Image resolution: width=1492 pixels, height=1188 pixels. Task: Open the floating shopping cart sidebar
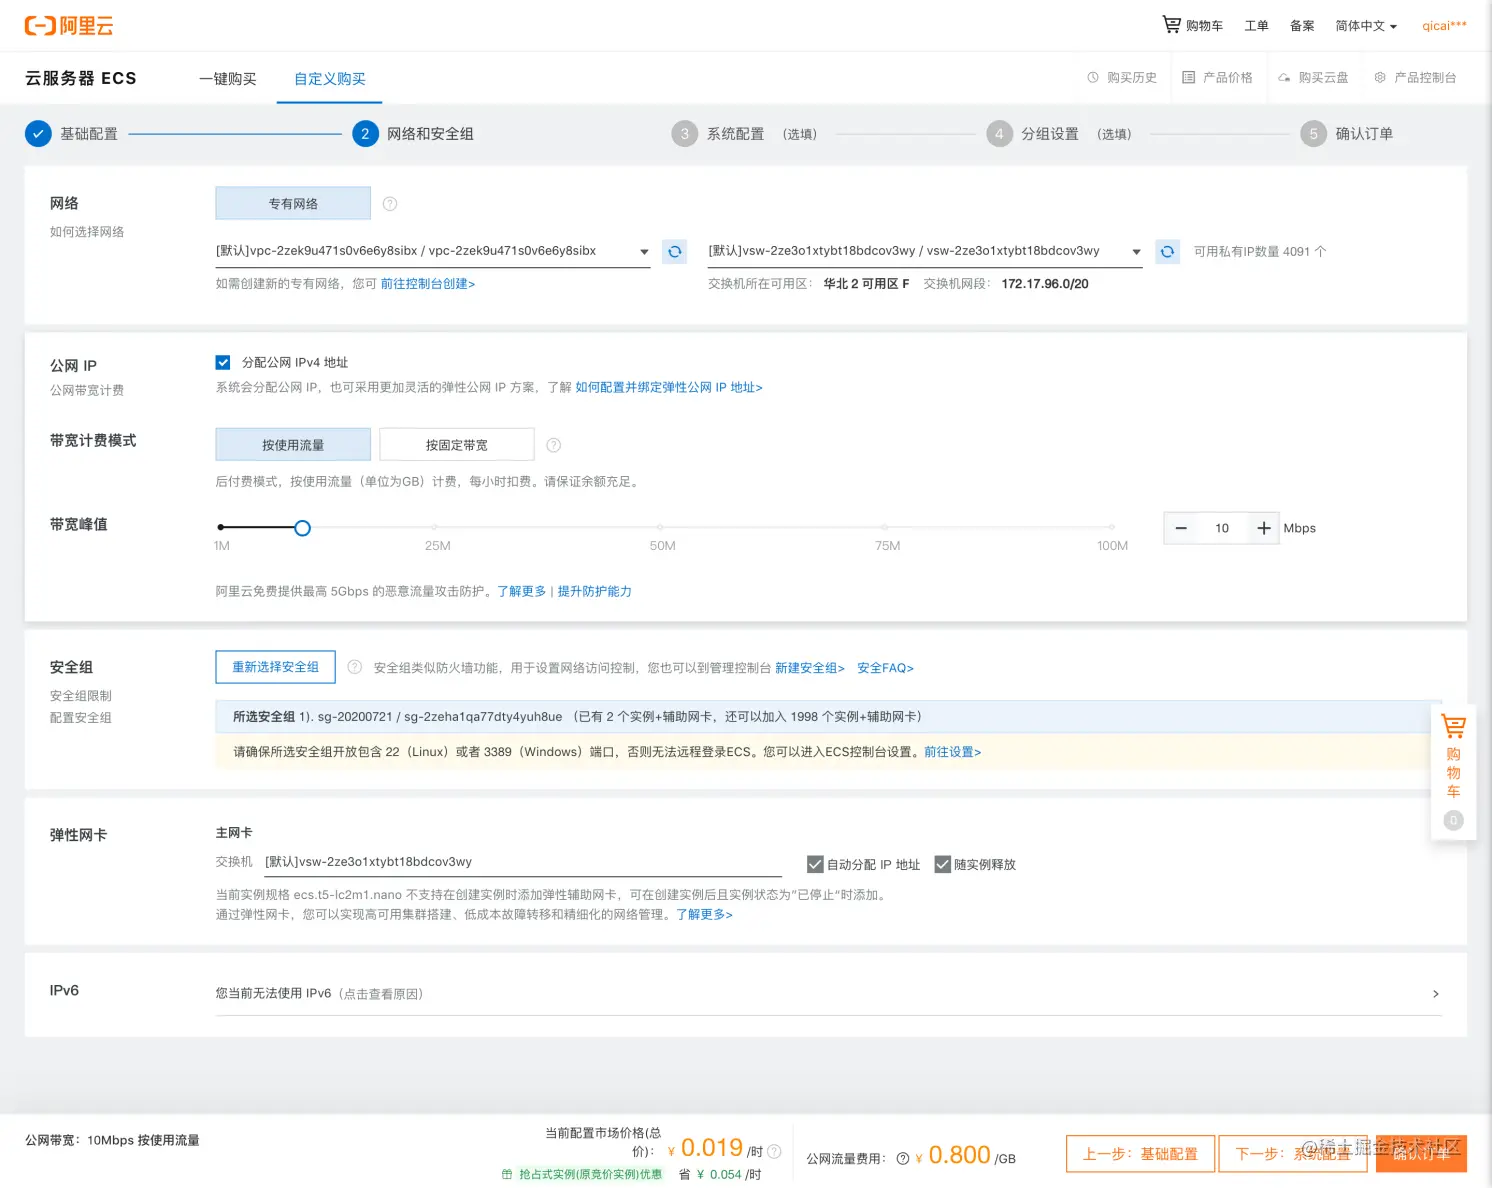tap(1454, 770)
